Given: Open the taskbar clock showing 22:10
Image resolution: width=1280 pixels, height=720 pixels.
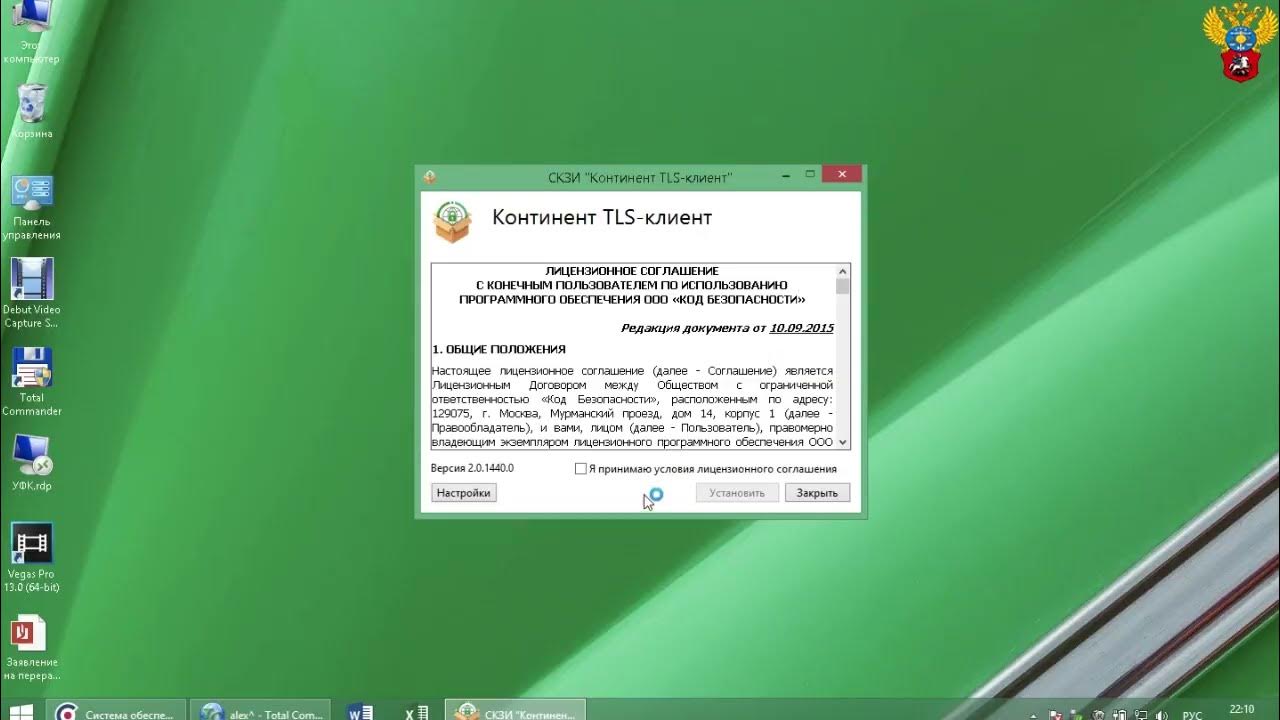Looking at the screenshot, I should point(1241,710).
